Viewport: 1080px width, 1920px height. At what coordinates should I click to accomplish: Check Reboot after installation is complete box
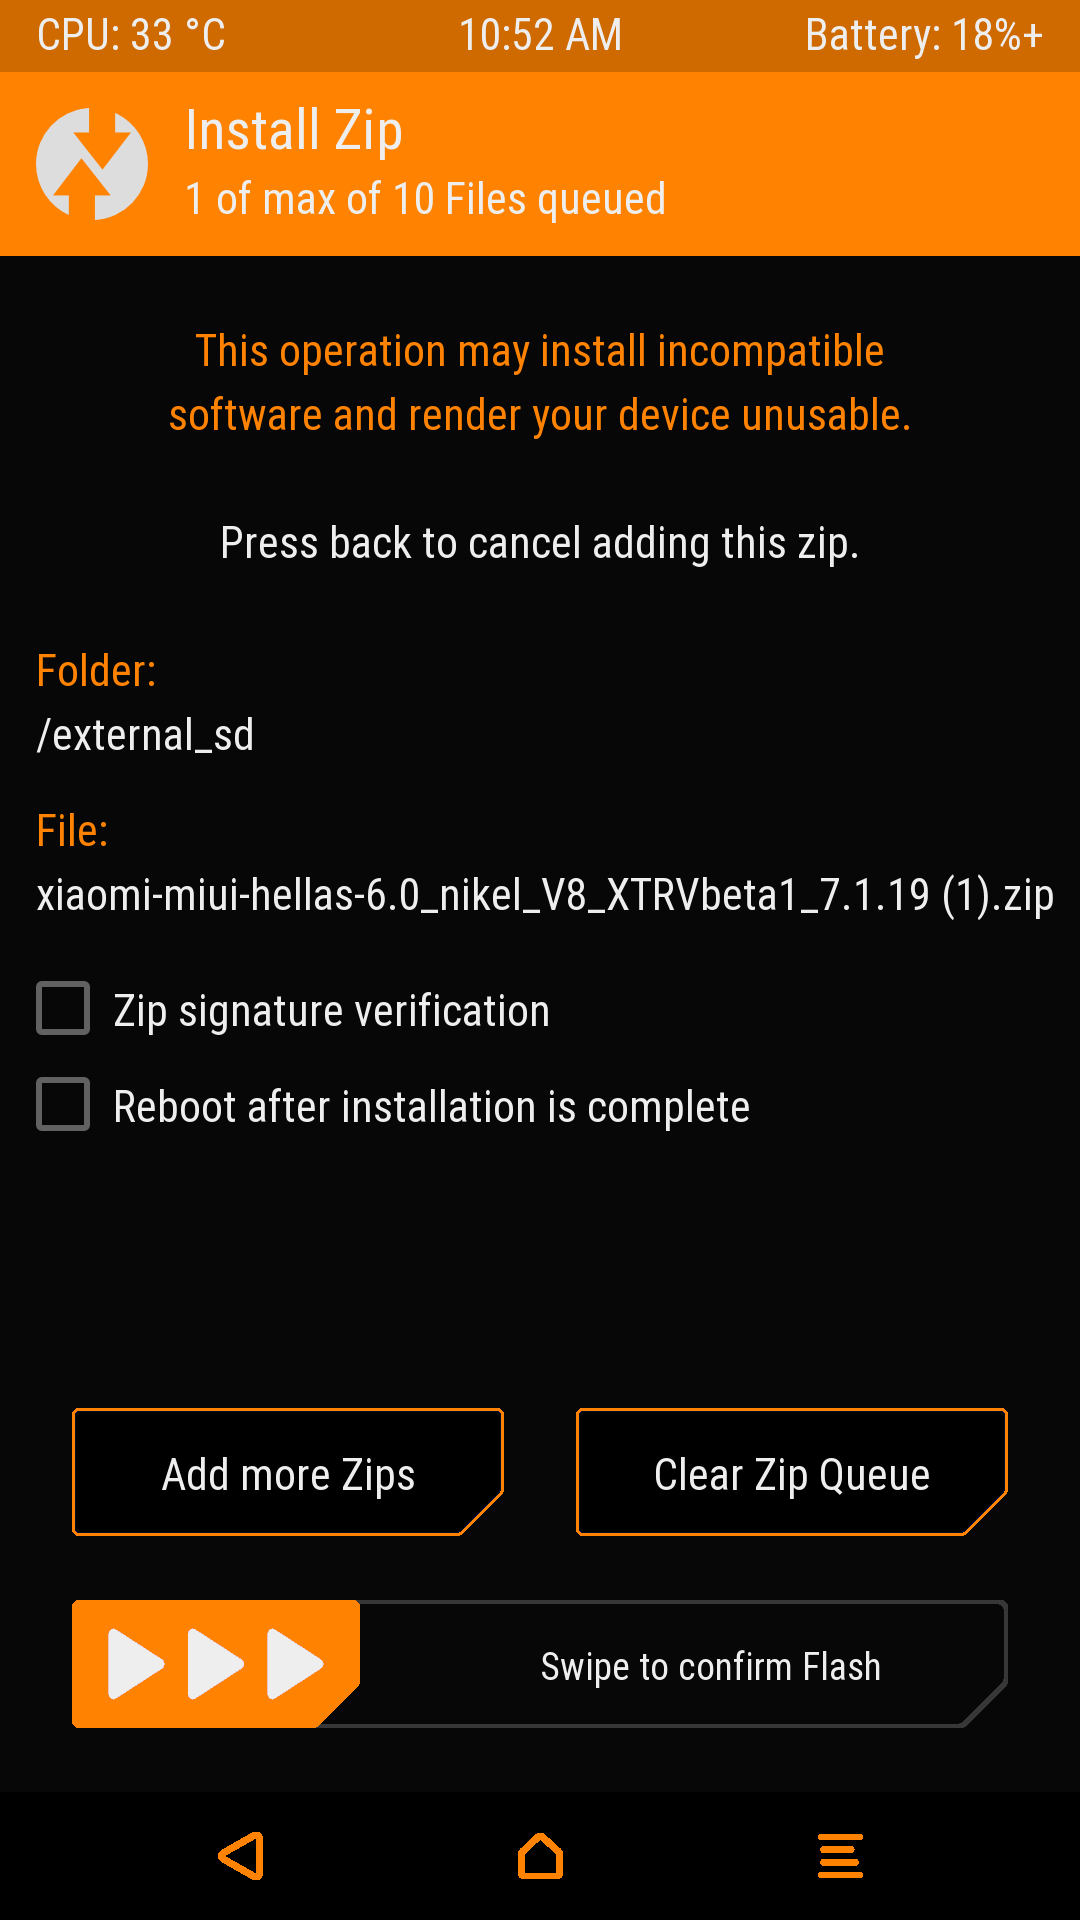(63, 1104)
